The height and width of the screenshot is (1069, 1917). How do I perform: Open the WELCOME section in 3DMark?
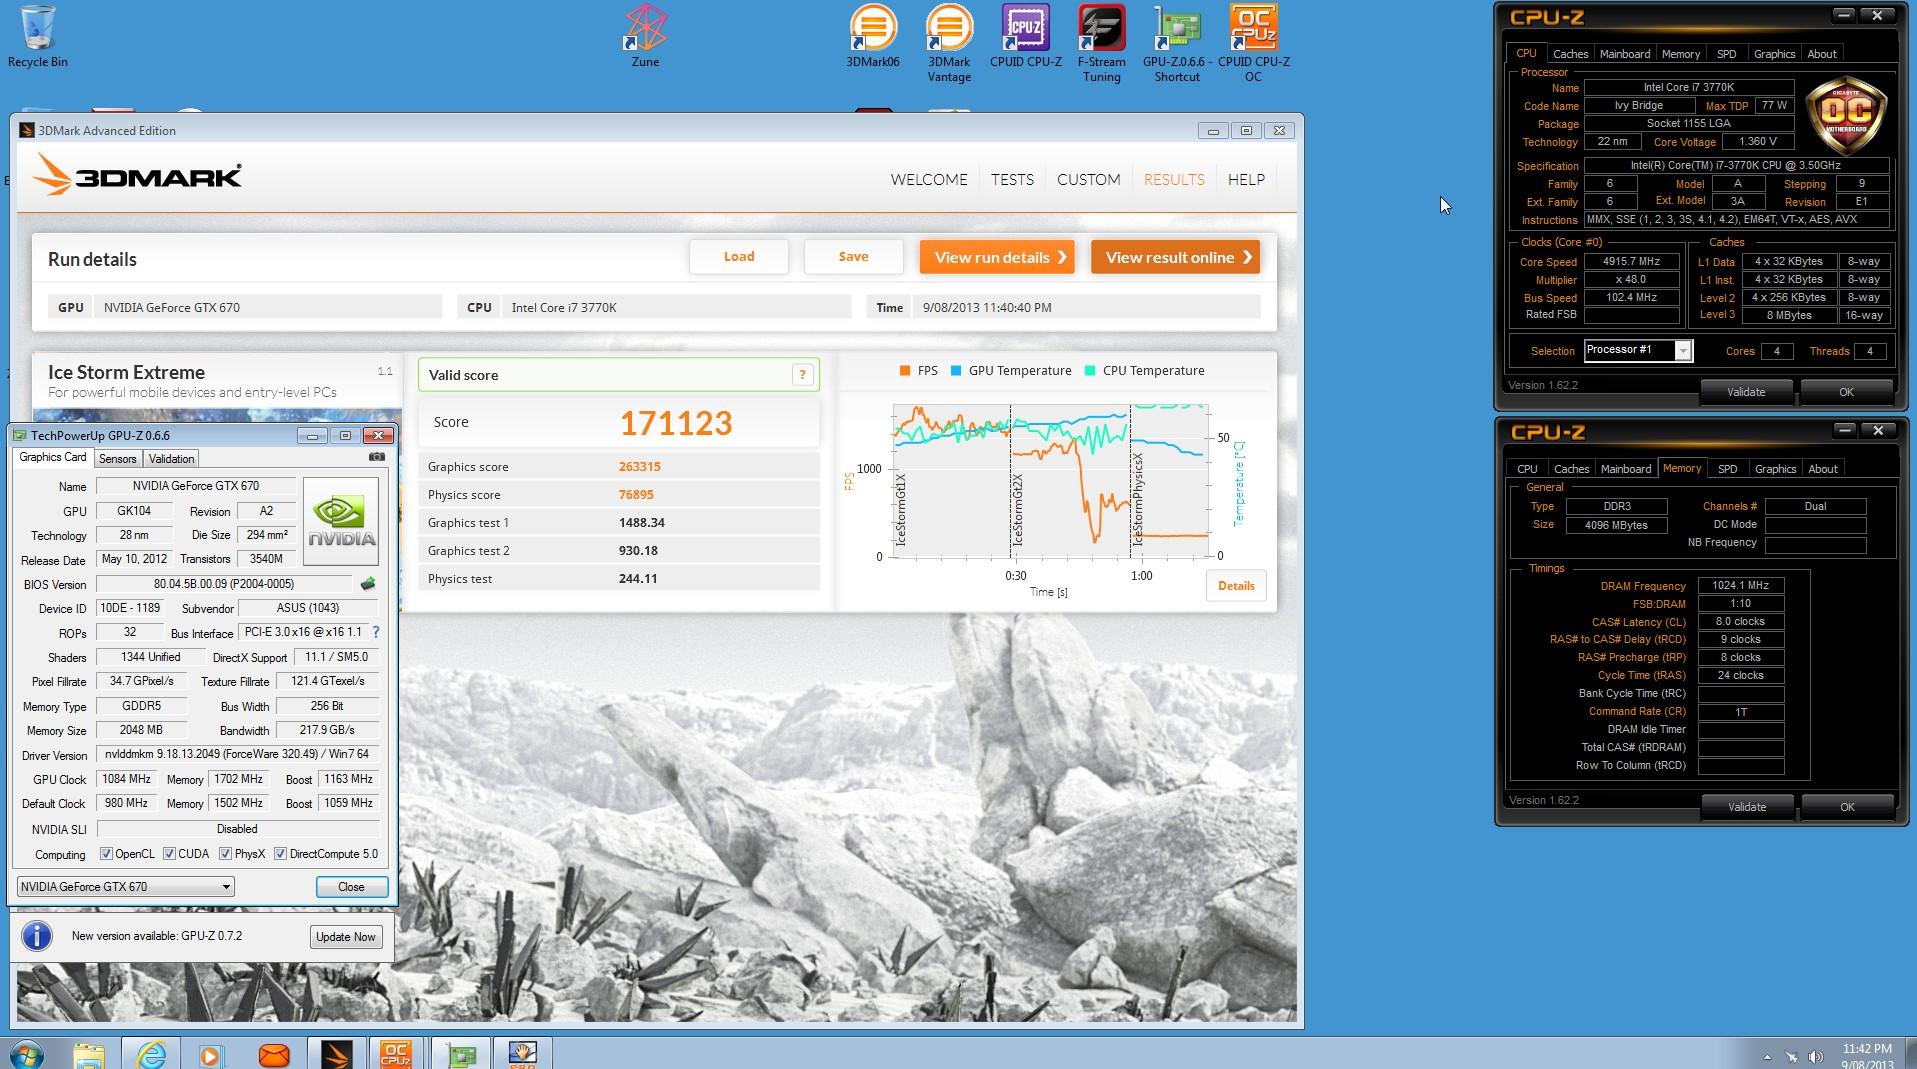[x=929, y=179]
